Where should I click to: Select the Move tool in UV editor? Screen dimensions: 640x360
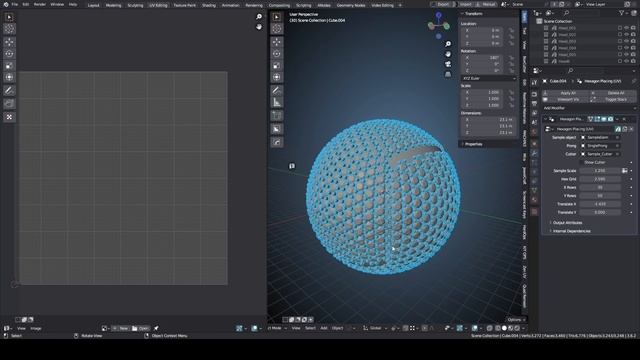pyautogui.click(x=9, y=42)
